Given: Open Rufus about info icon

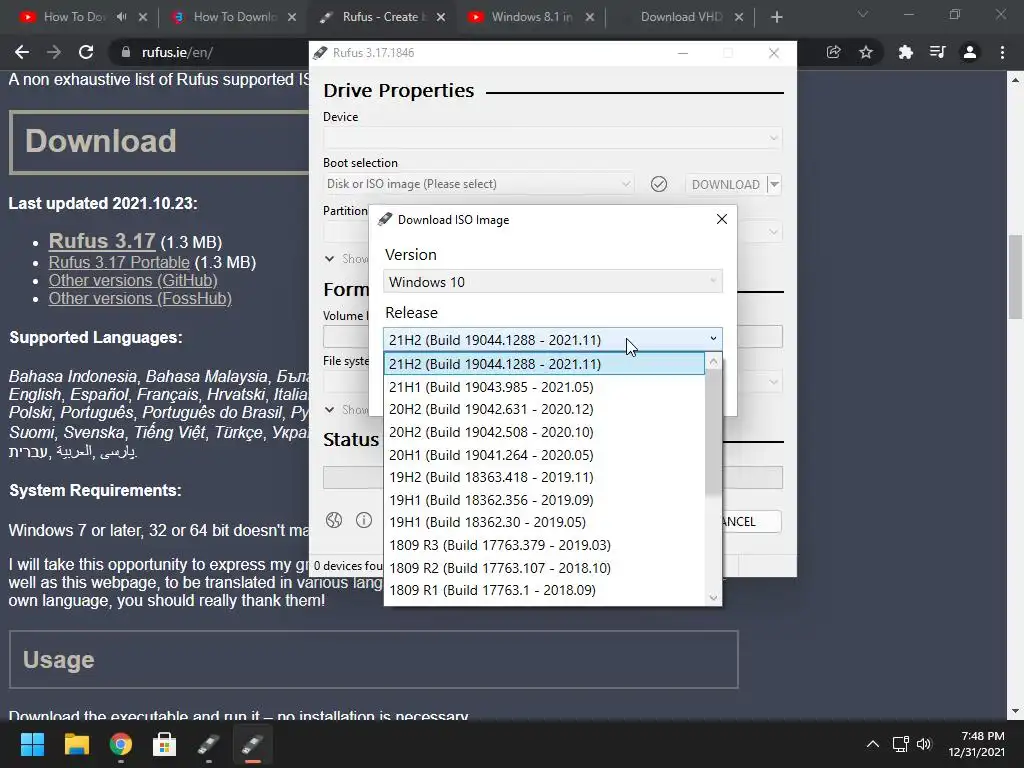Looking at the screenshot, I should [364, 520].
